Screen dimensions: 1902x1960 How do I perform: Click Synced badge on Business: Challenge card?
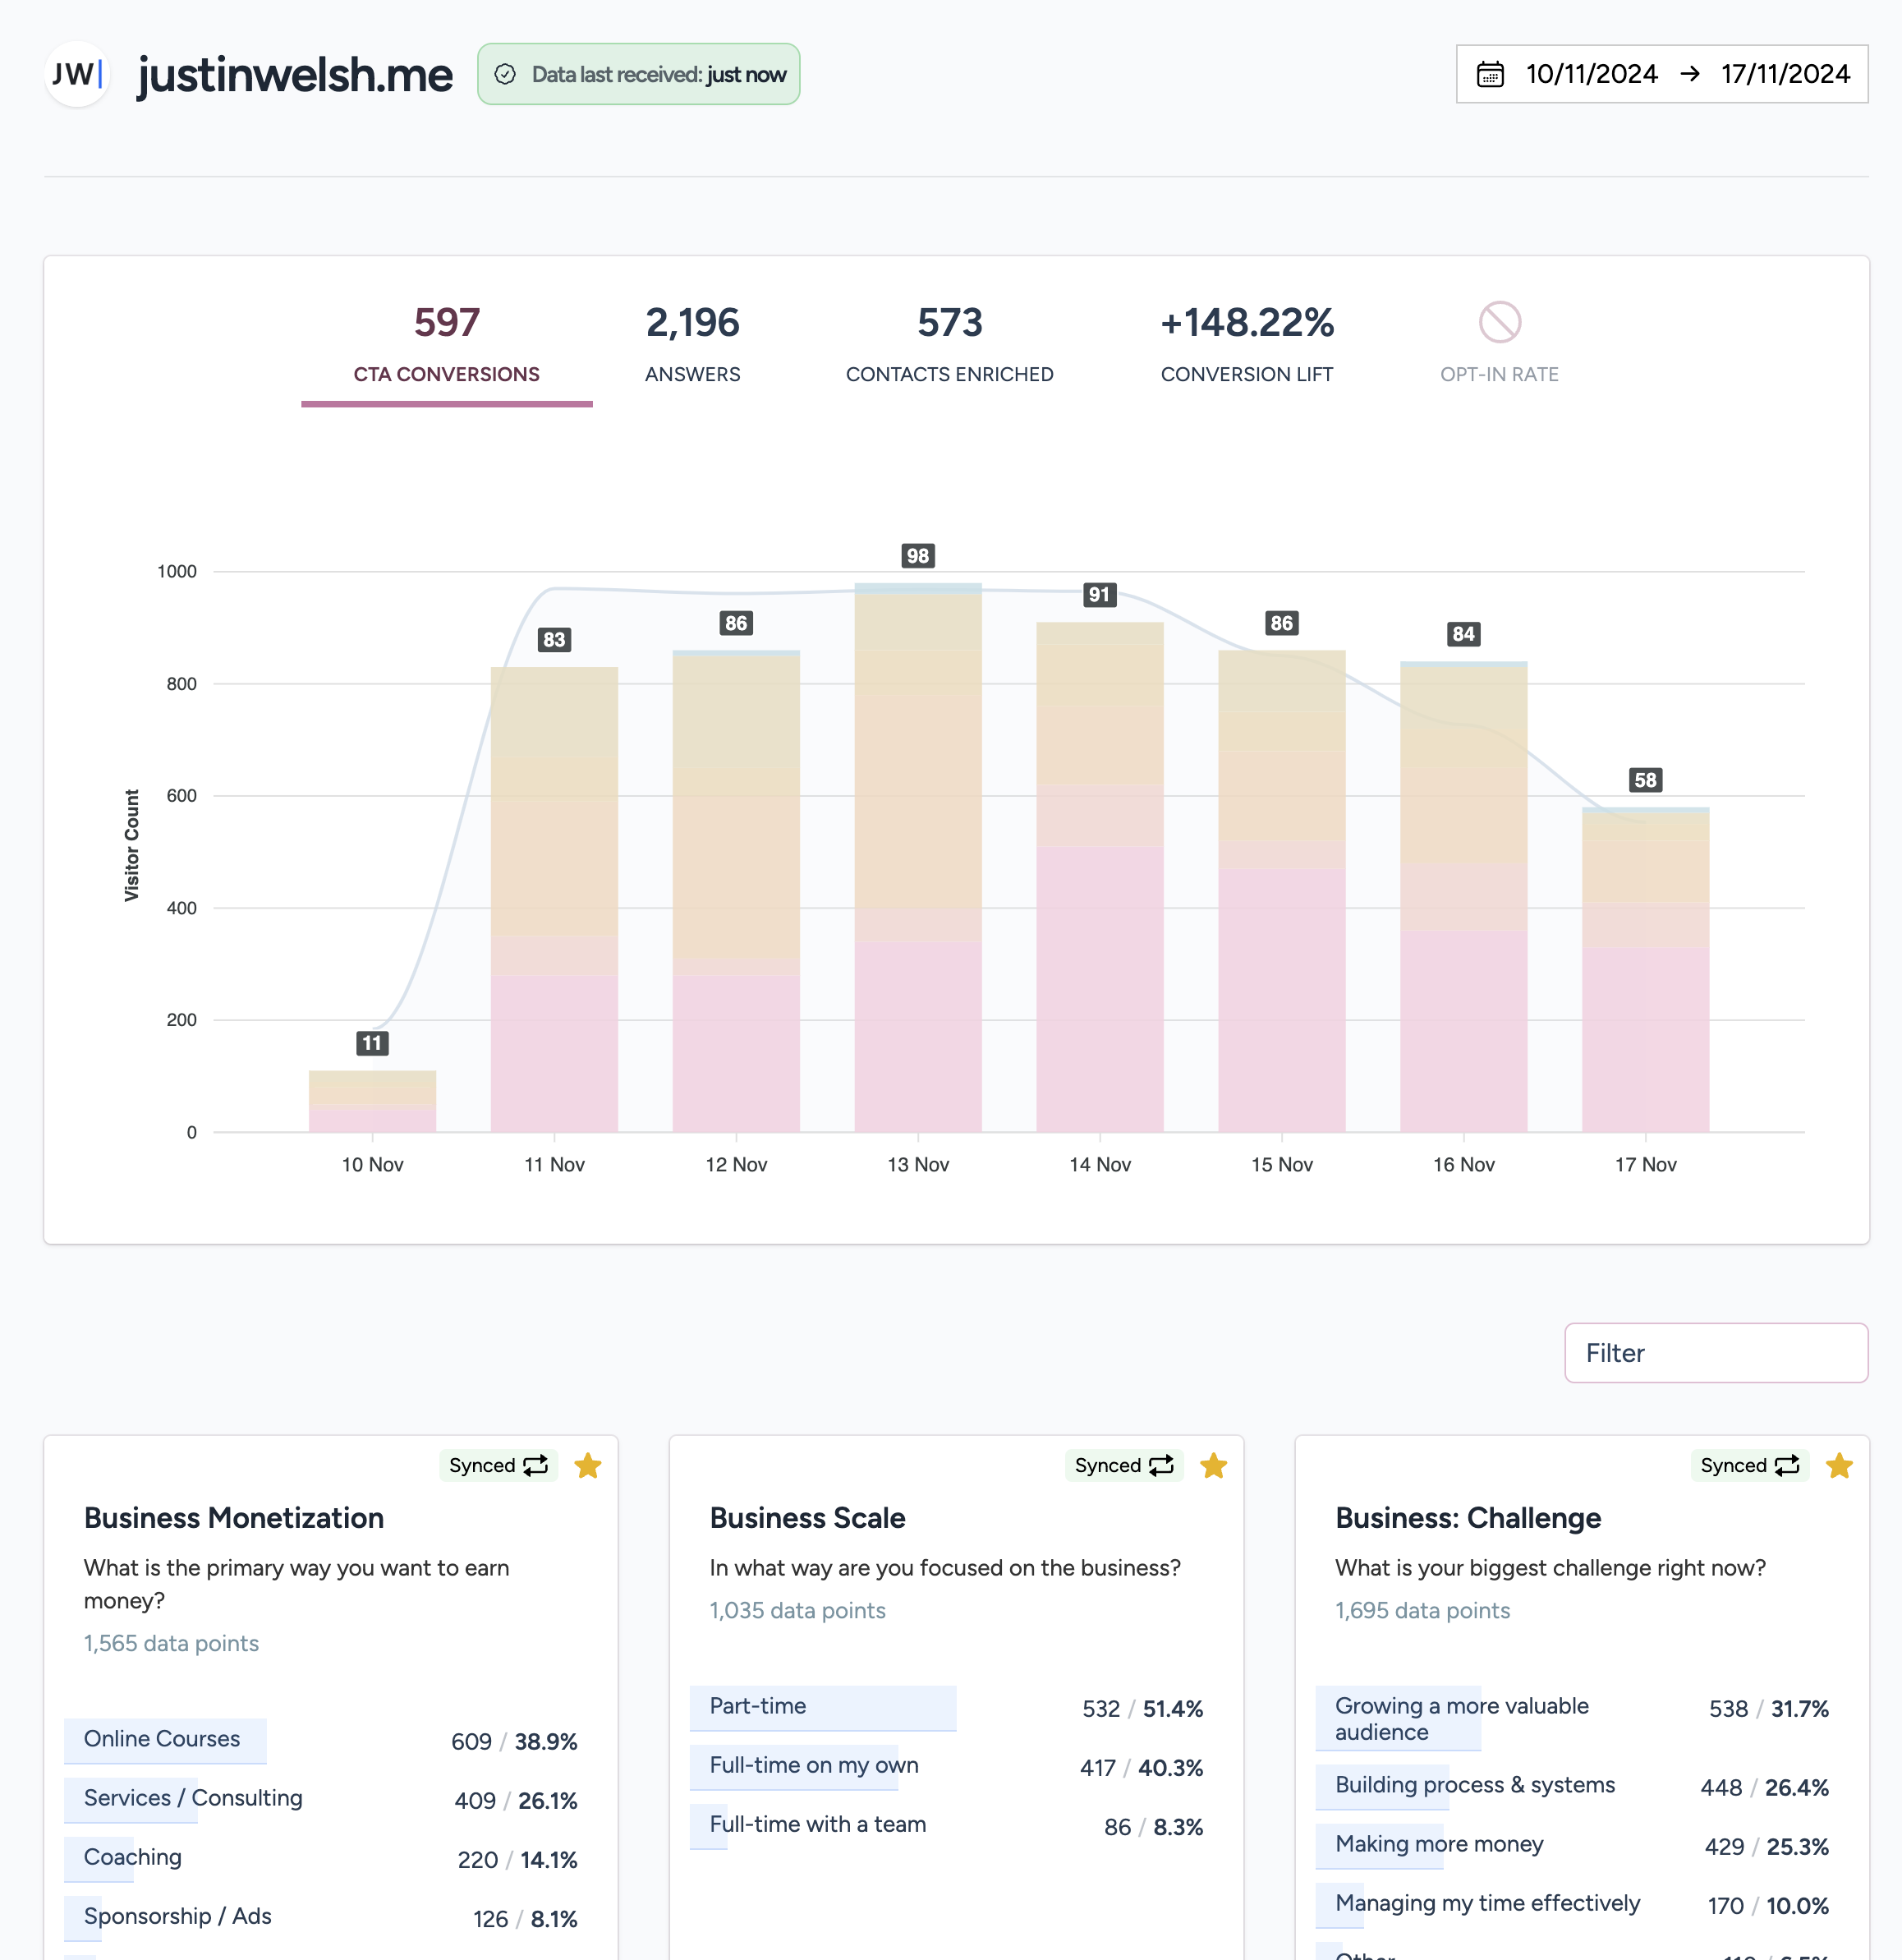(1750, 1465)
